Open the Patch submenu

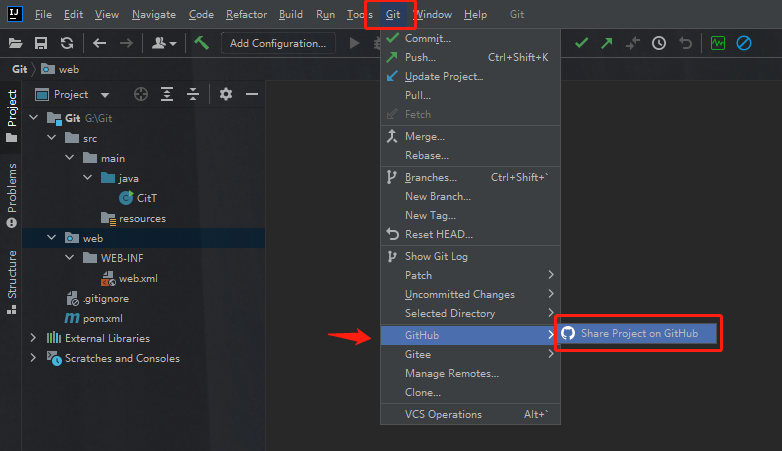click(x=470, y=275)
